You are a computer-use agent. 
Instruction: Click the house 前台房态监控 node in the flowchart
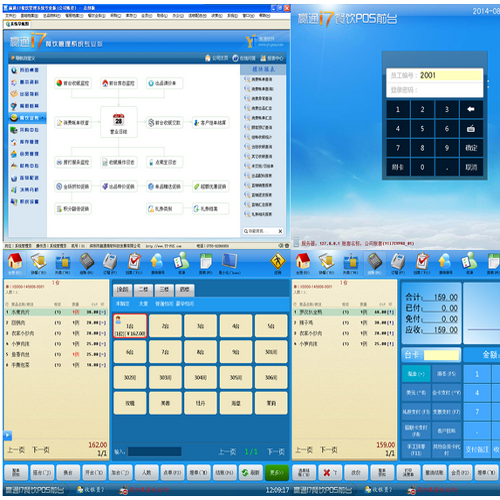(119, 83)
